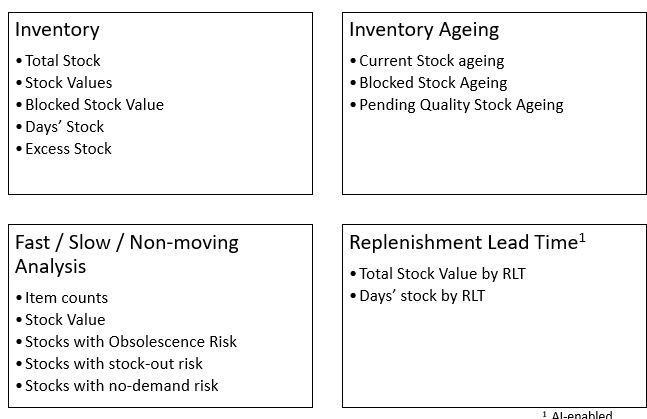
Task: Click the Days' Stock bullet in Inventory
Action: pos(64,127)
